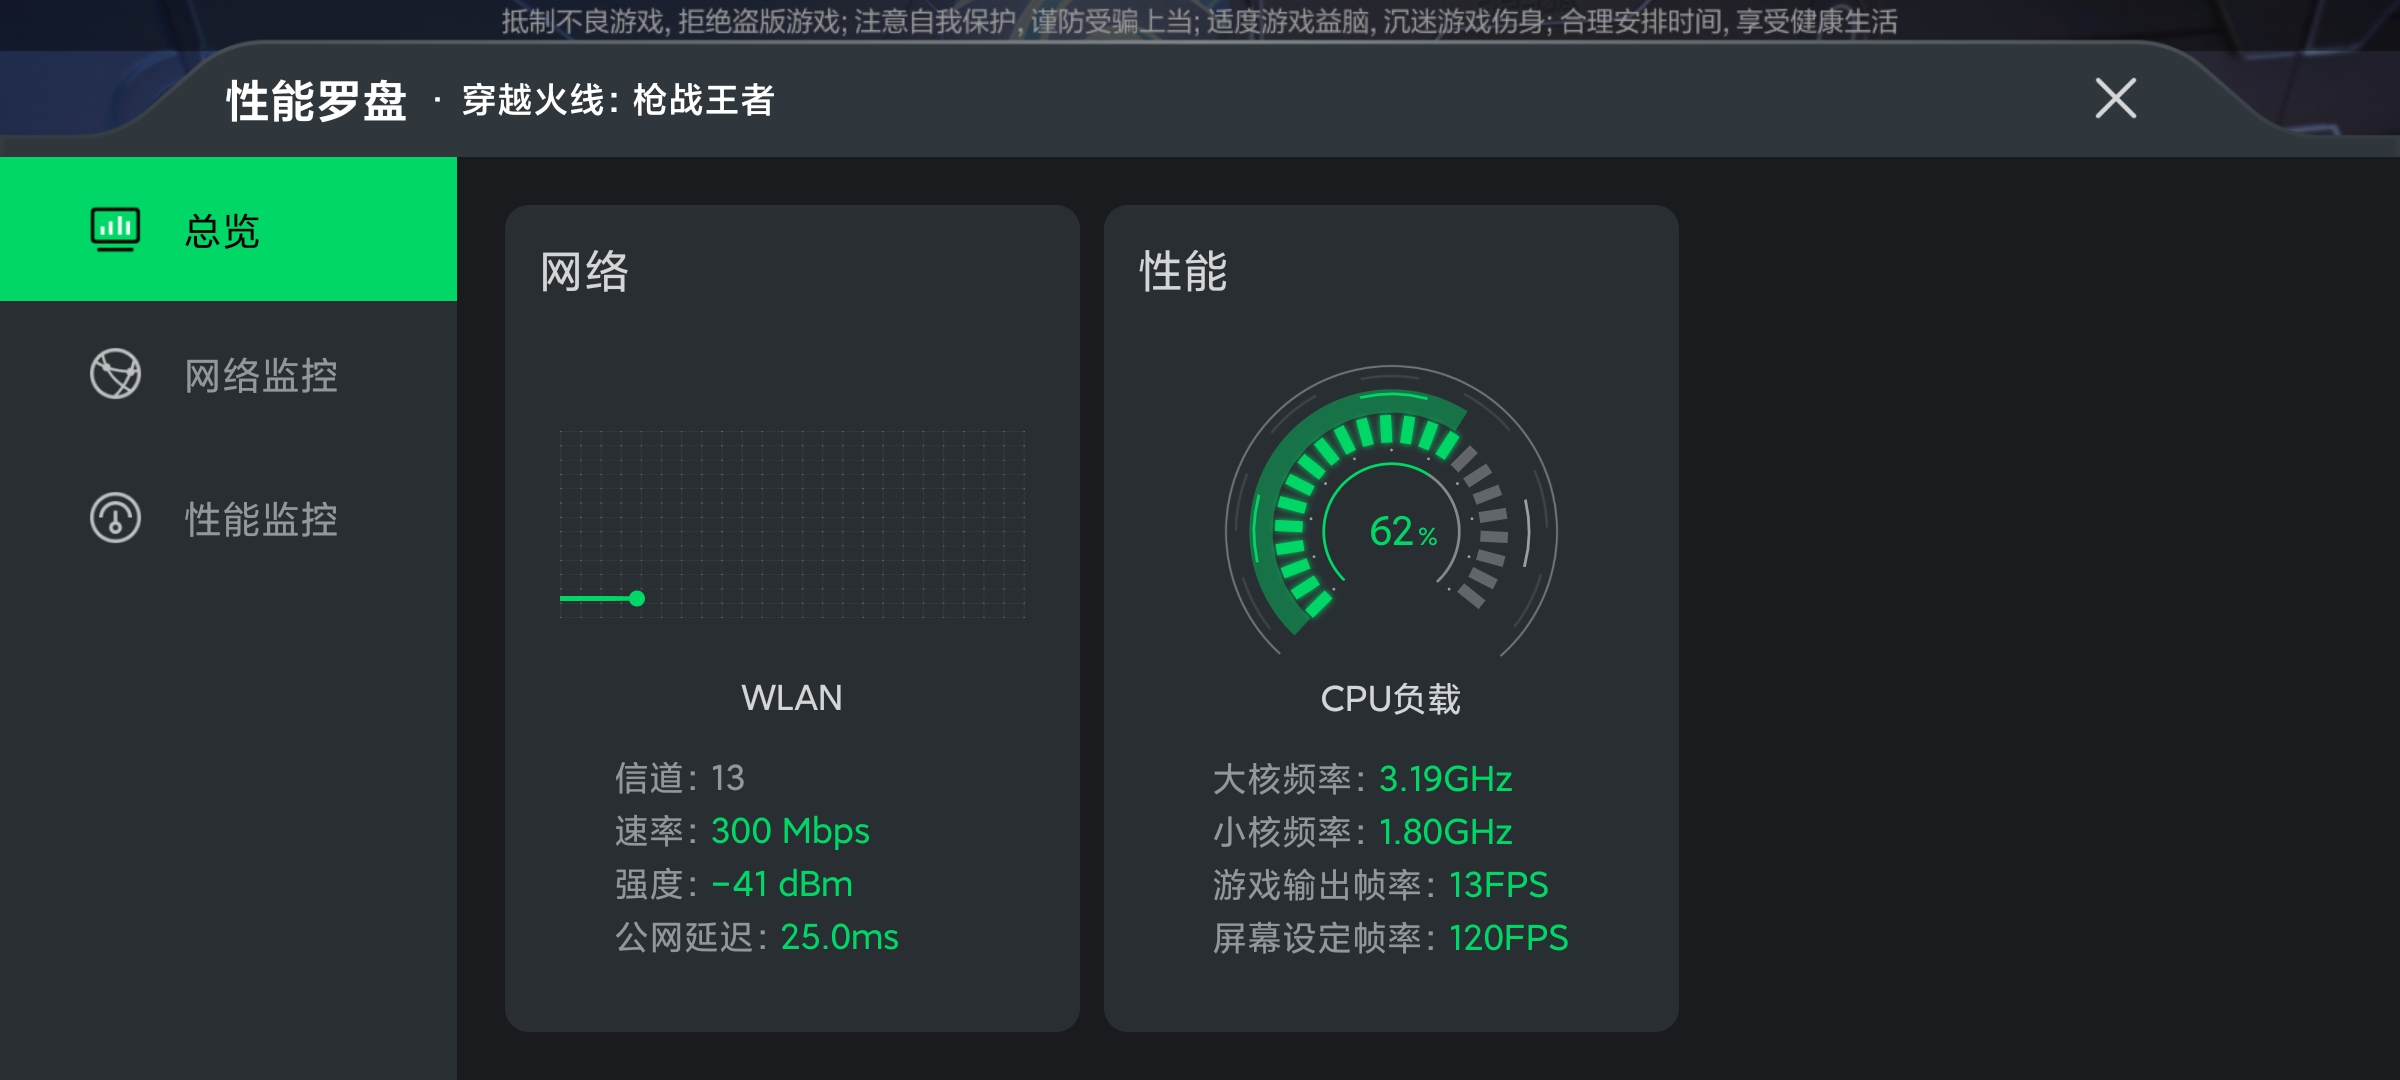This screenshot has width=2400, height=1080.
Task: Close the 性能罗盘 panel with the X
Action: click(x=2115, y=98)
